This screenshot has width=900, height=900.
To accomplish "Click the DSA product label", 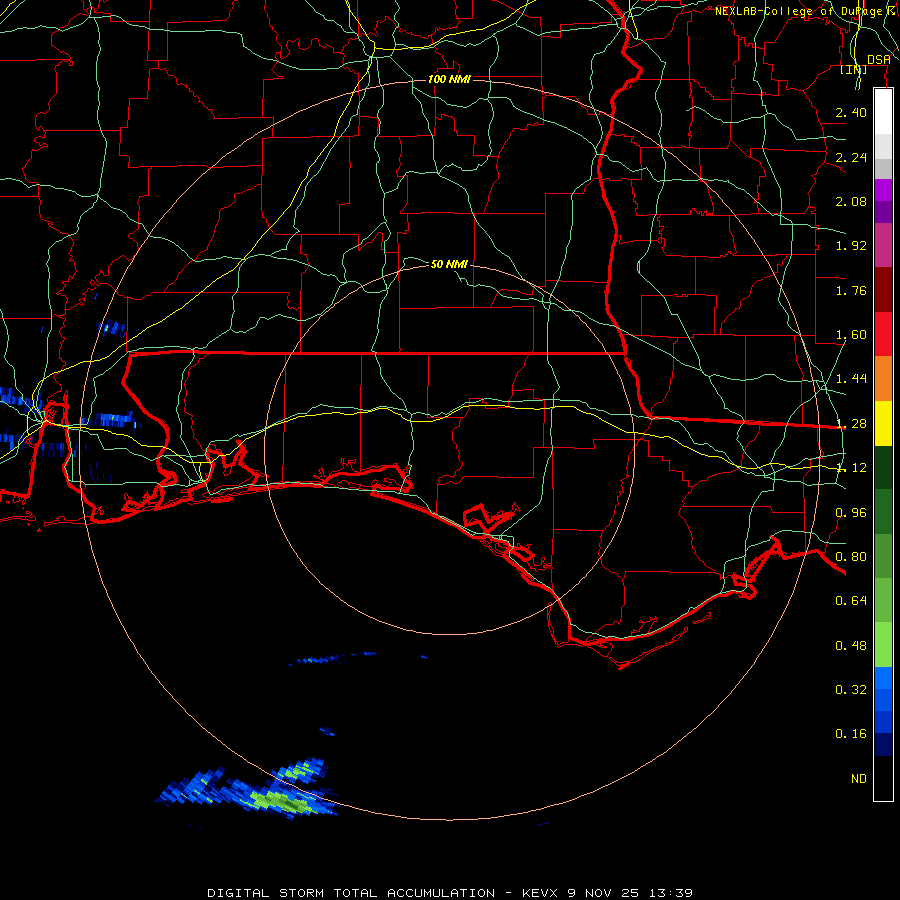I will click(879, 60).
